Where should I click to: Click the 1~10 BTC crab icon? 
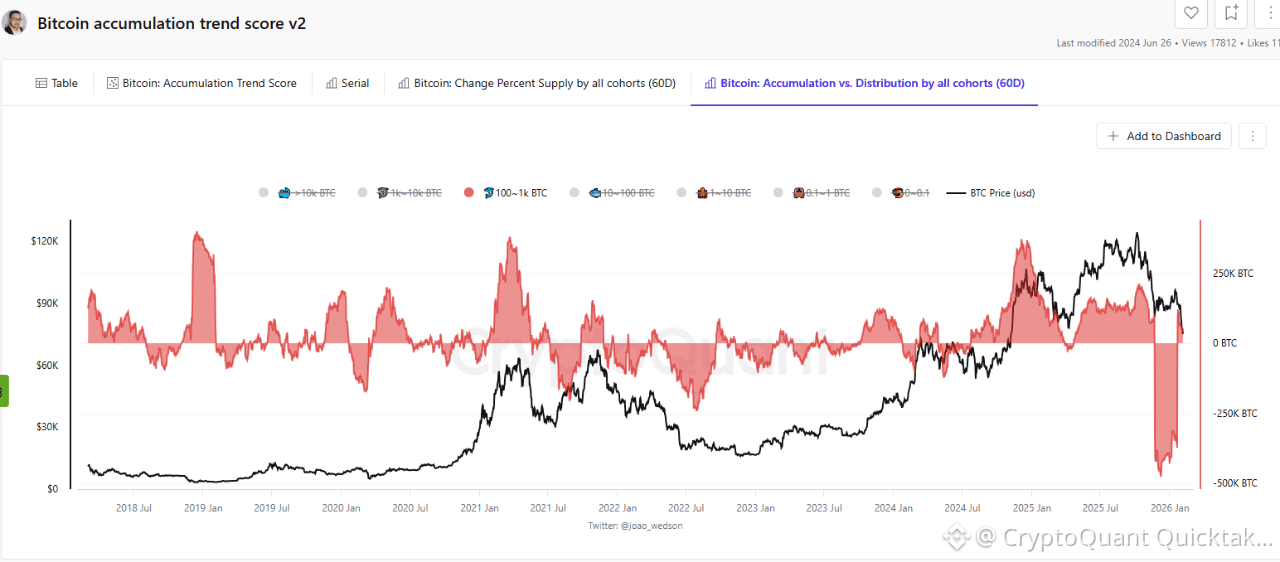click(x=703, y=193)
